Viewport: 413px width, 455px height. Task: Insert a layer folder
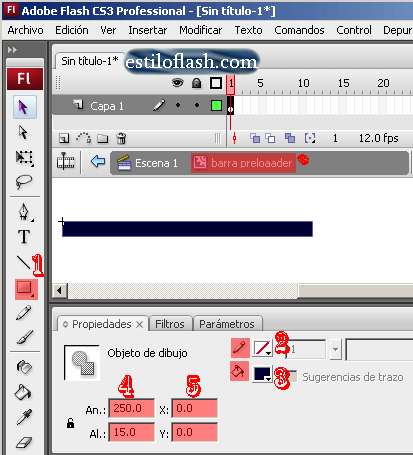pos(103,138)
